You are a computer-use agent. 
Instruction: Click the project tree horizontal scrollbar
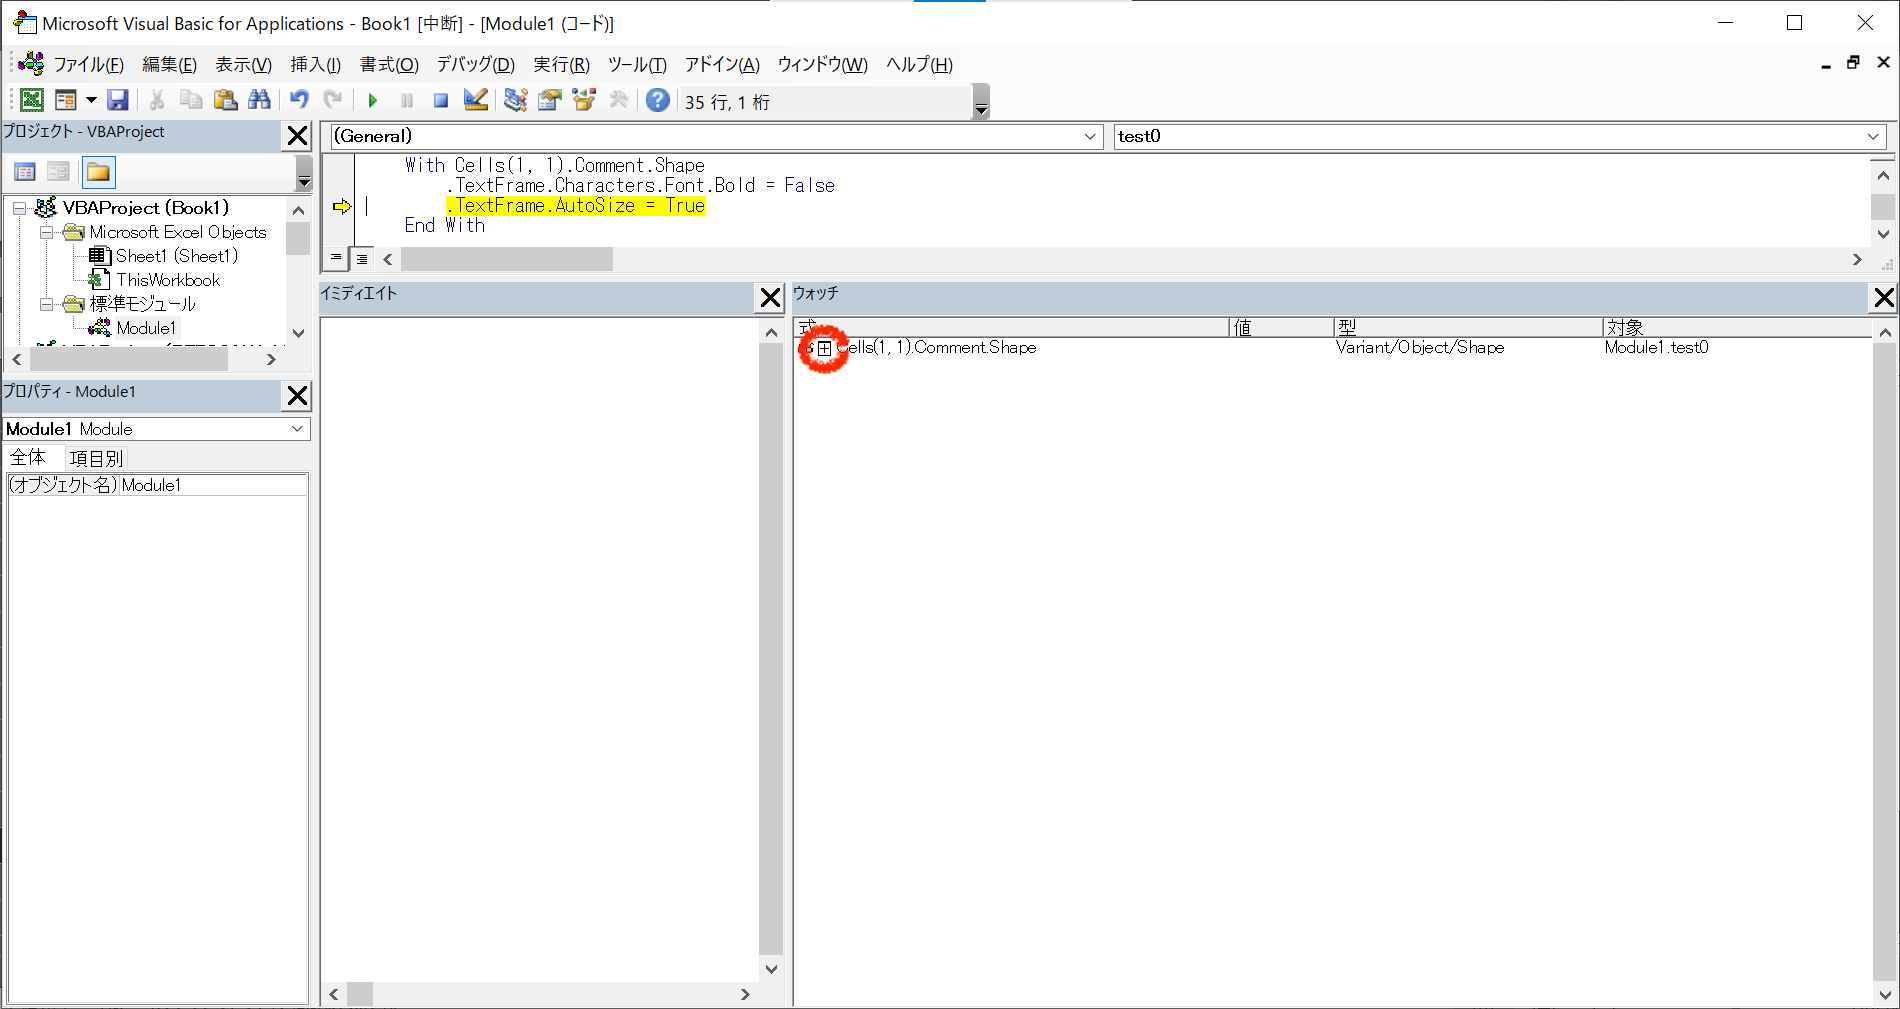(x=143, y=359)
